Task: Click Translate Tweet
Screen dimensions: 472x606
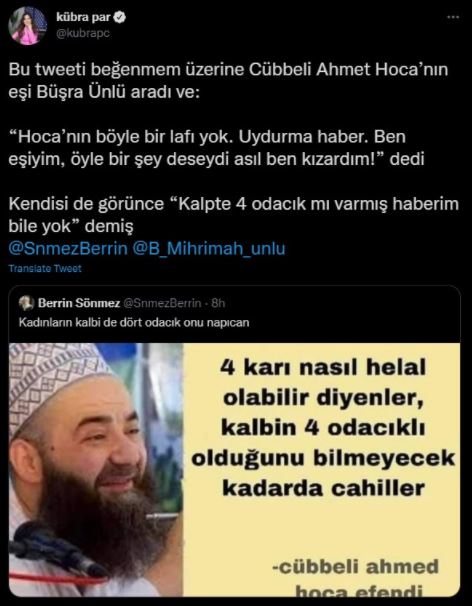Action: [x=45, y=269]
